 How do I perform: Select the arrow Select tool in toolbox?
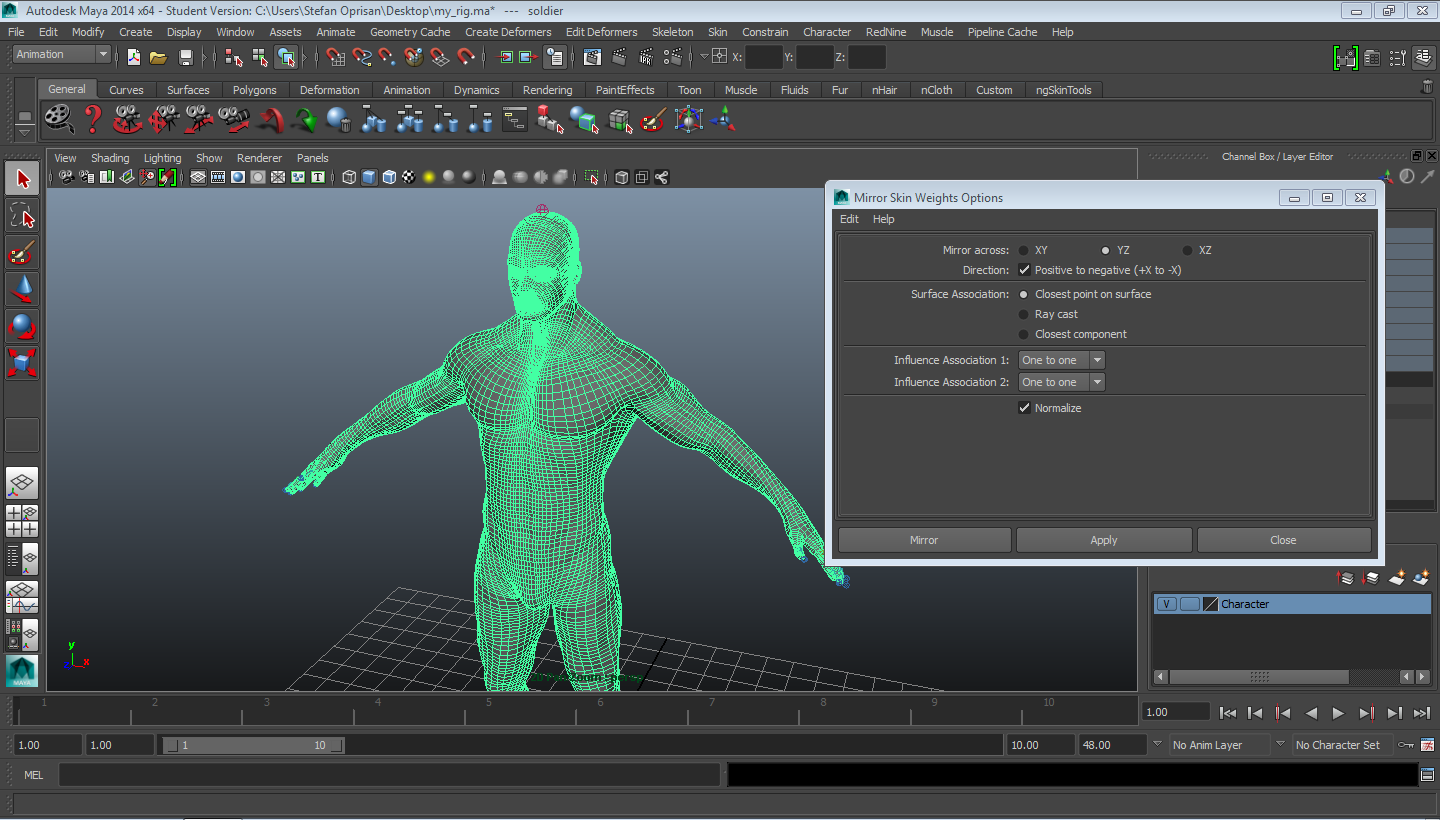pyautogui.click(x=23, y=180)
